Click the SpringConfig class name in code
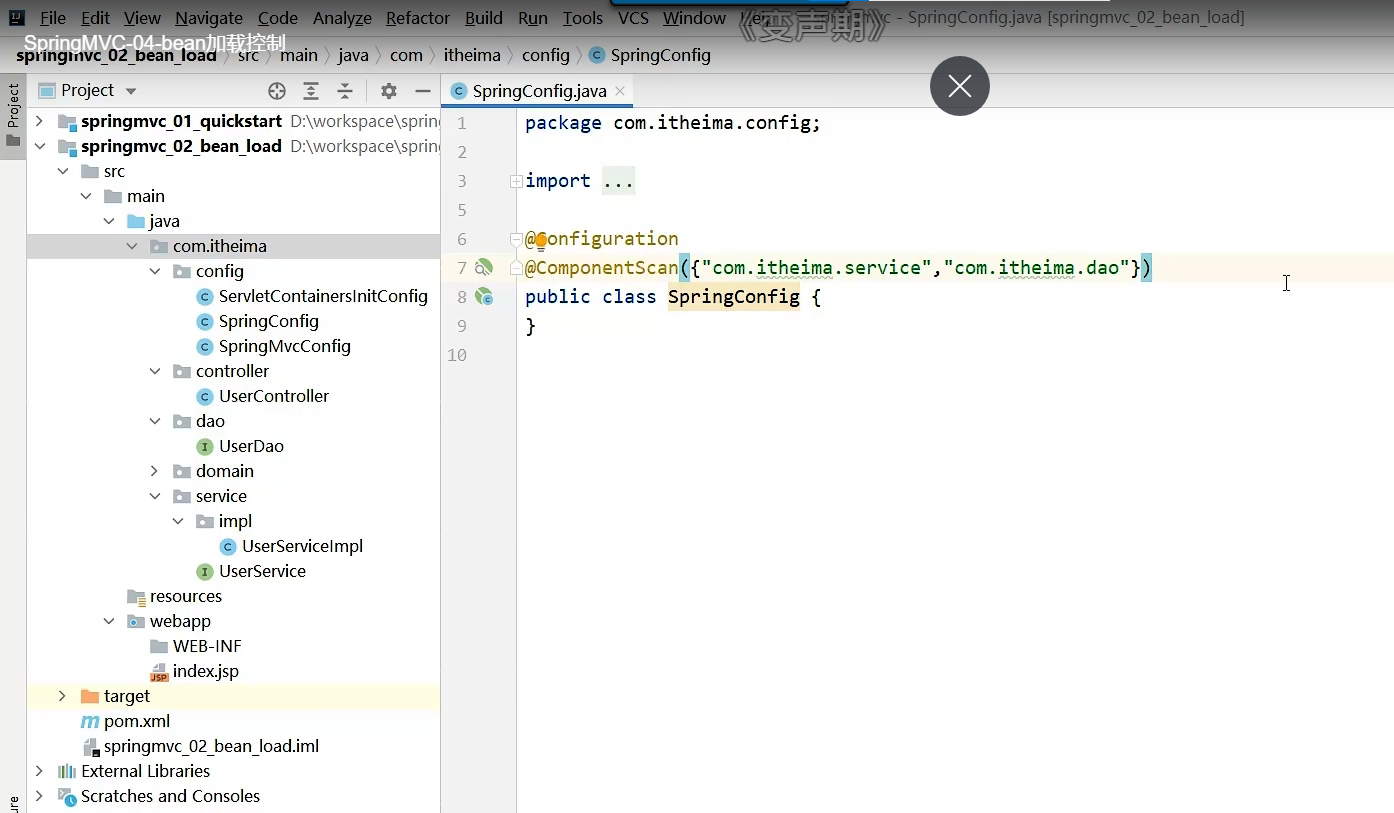The image size is (1394, 813). point(733,296)
